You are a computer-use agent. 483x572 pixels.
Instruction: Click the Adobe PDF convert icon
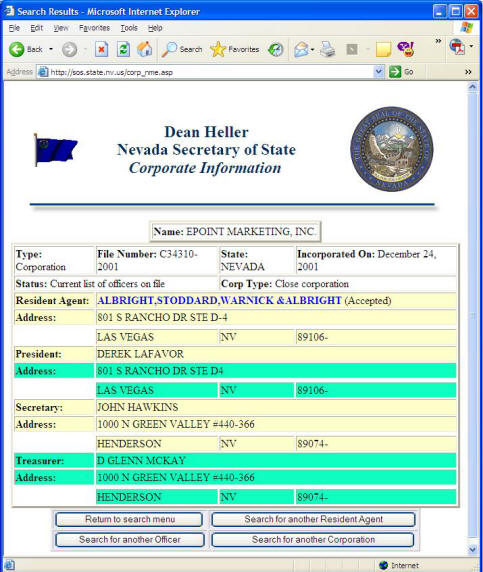[457, 47]
